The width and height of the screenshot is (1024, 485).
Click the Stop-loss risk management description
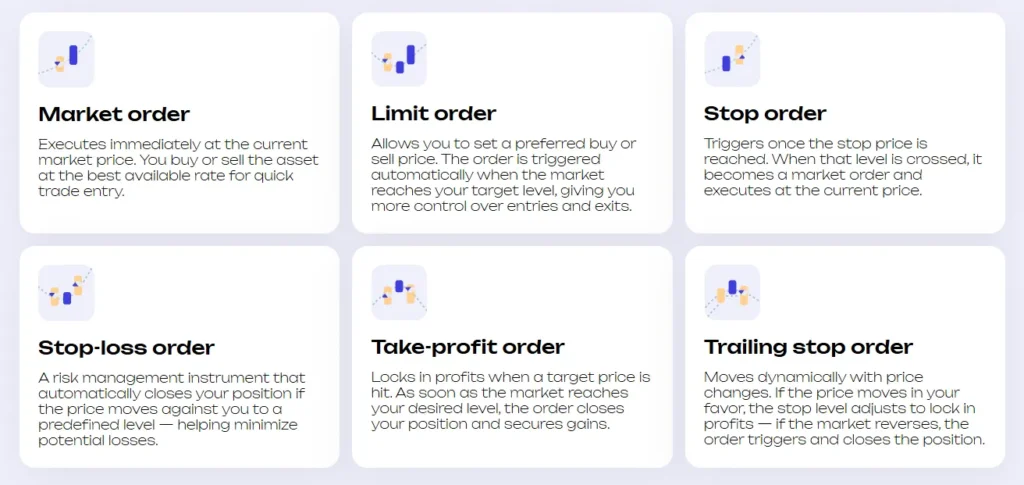[x=172, y=409]
